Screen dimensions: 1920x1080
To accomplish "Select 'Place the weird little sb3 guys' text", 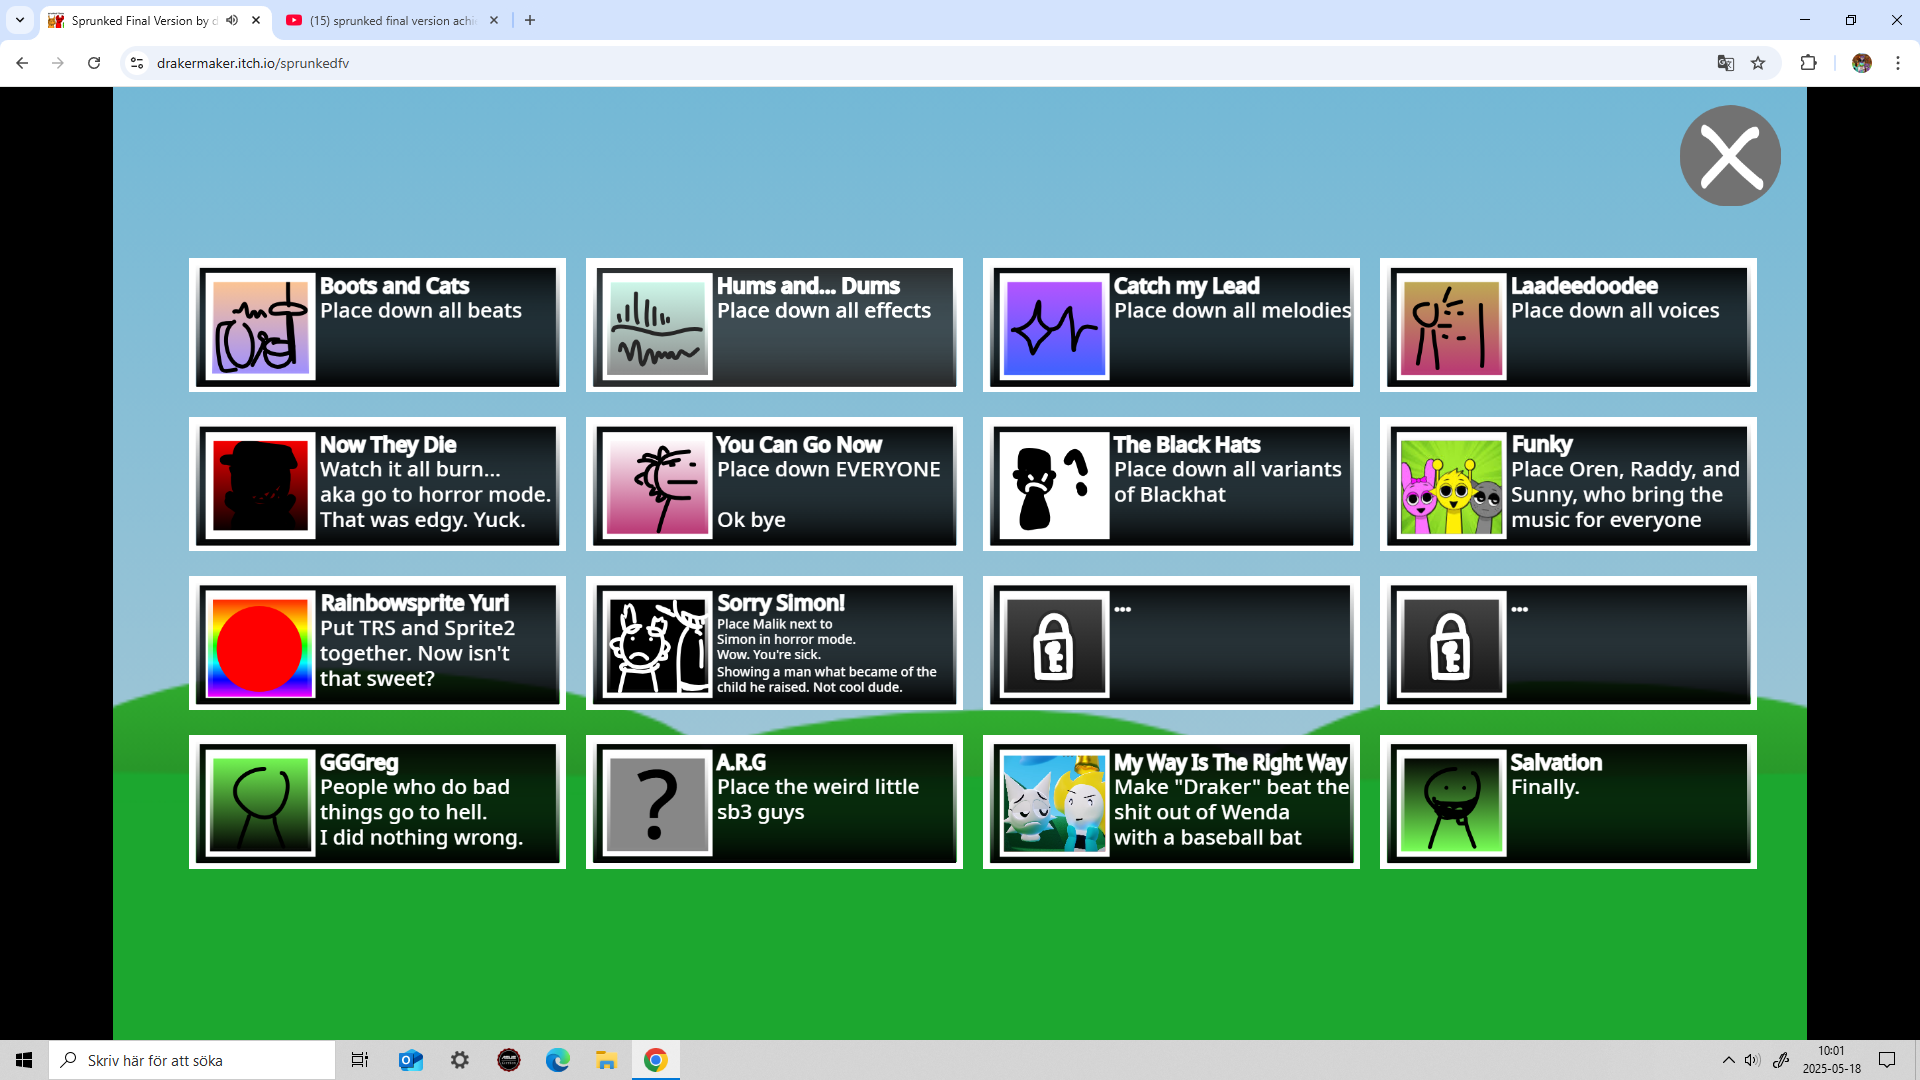I will 818,800.
